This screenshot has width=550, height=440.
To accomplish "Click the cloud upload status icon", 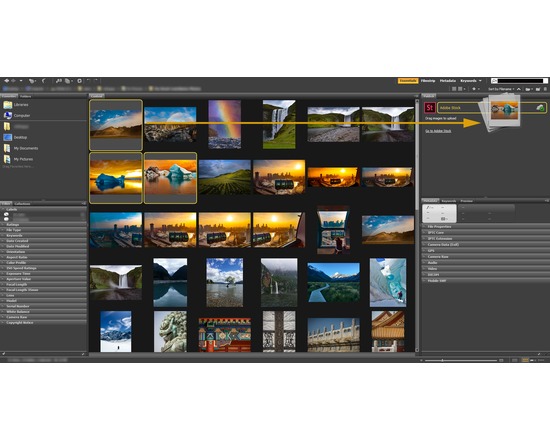I will tap(541, 108).
